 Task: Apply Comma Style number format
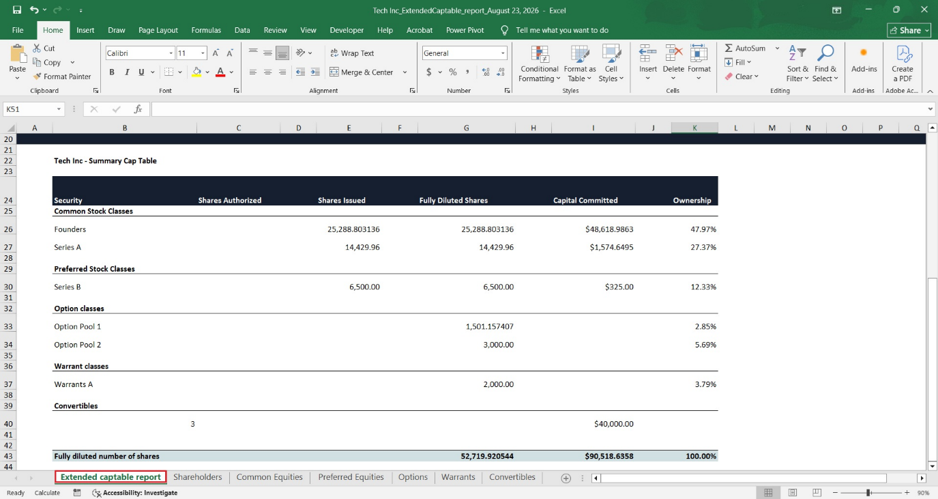[x=467, y=72]
